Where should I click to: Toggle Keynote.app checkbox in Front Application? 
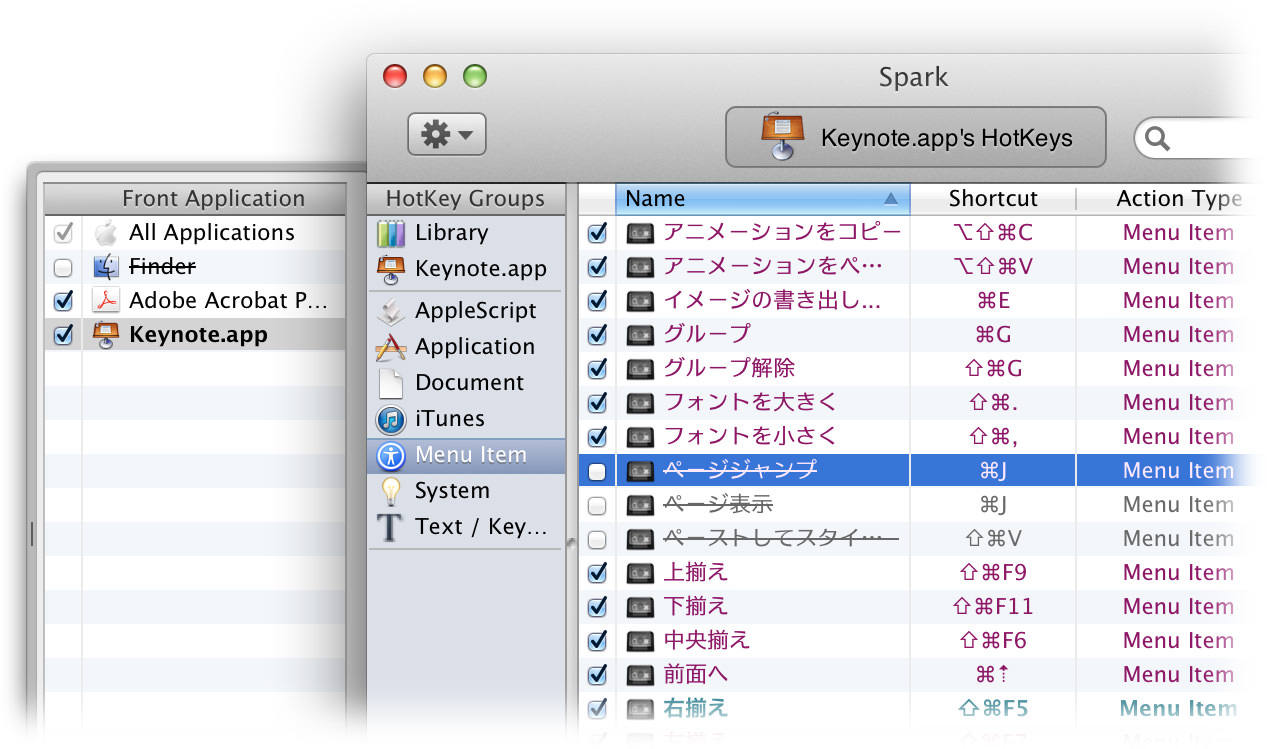(63, 334)
